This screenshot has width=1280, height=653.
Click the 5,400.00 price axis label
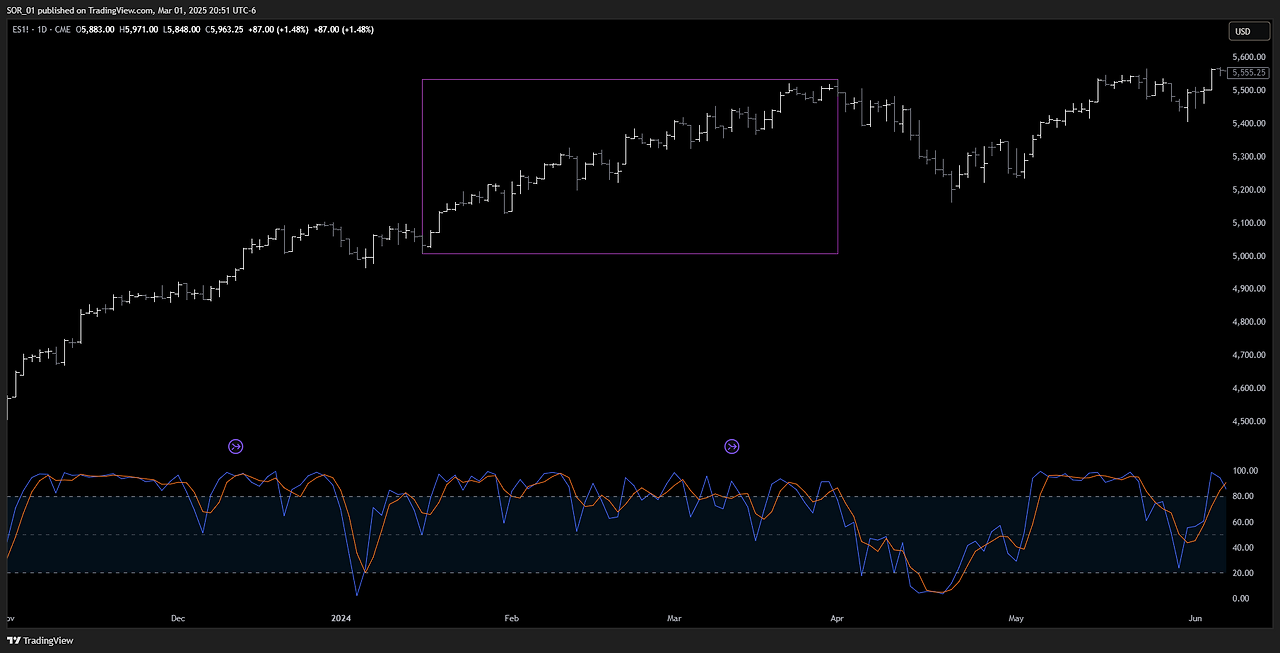coord(1250,124)
